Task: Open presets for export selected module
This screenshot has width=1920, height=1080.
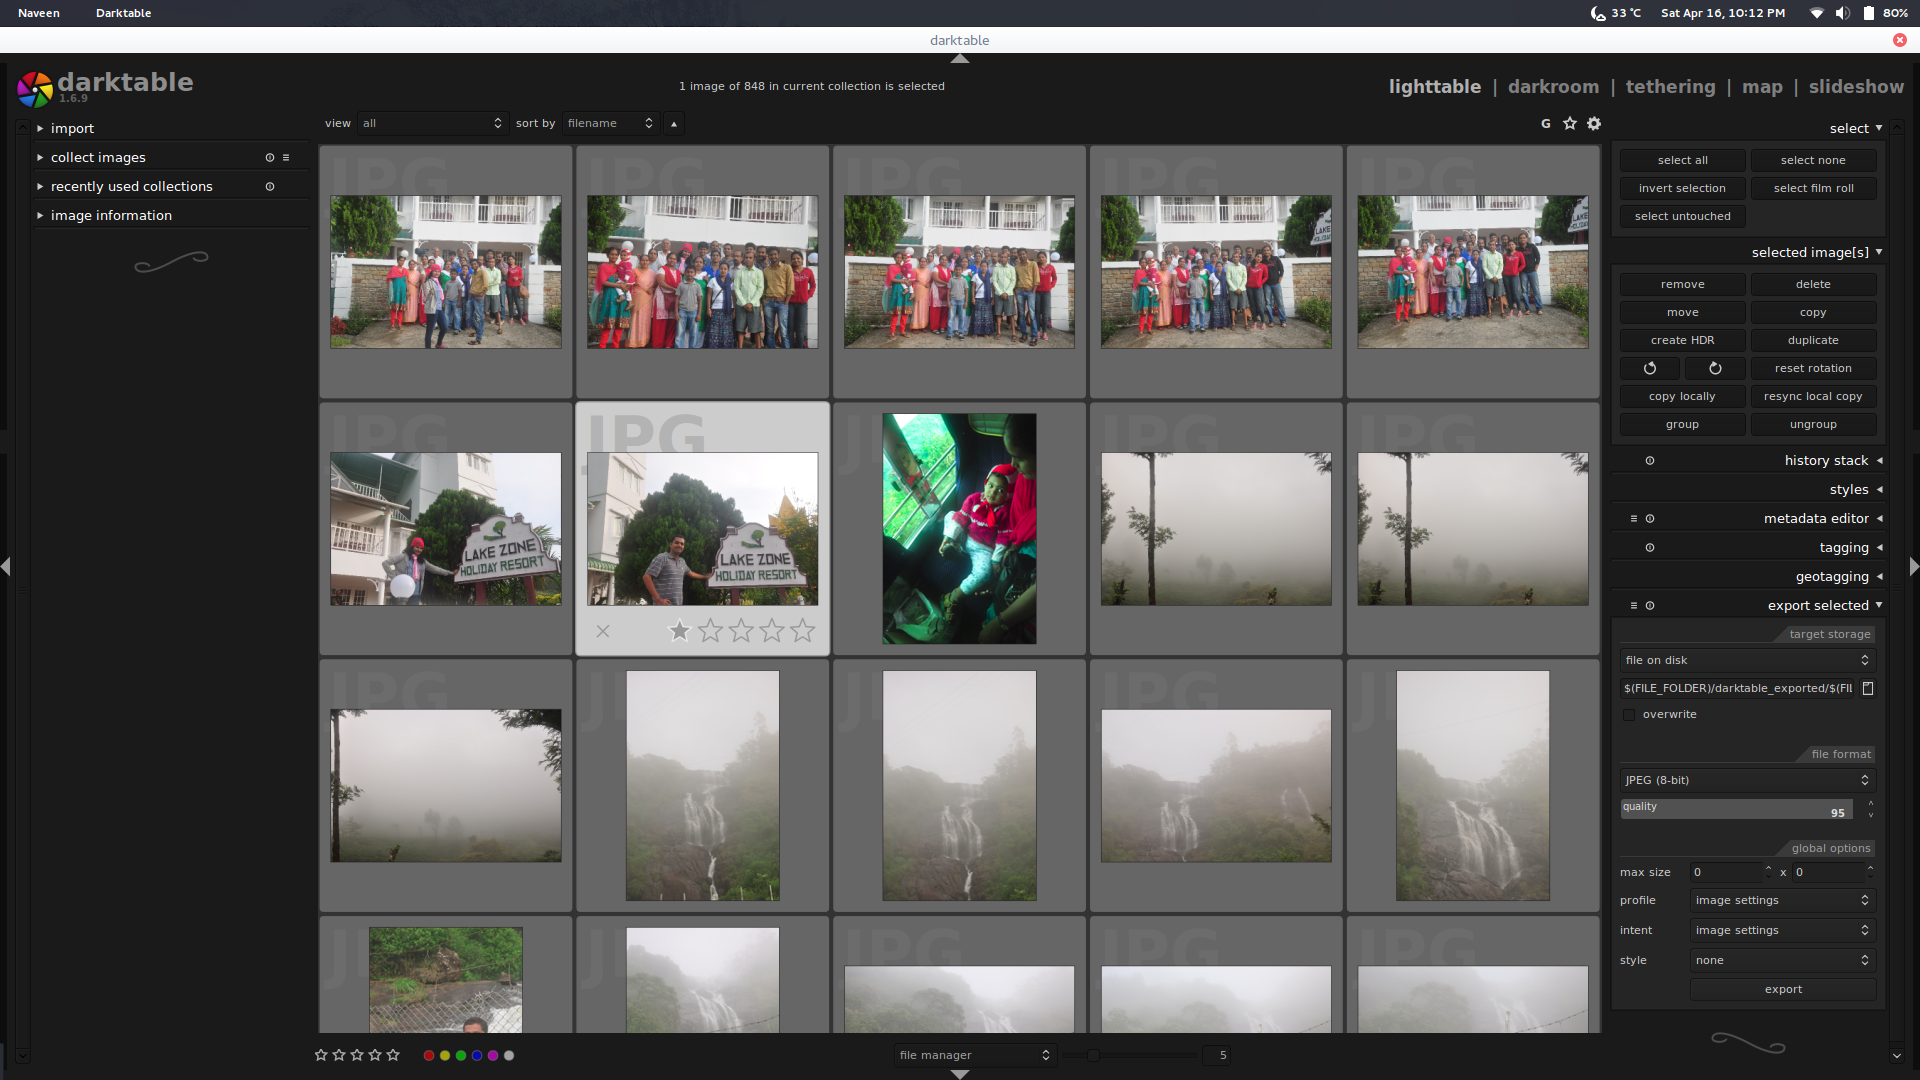Action: [x=1634, y=606]
